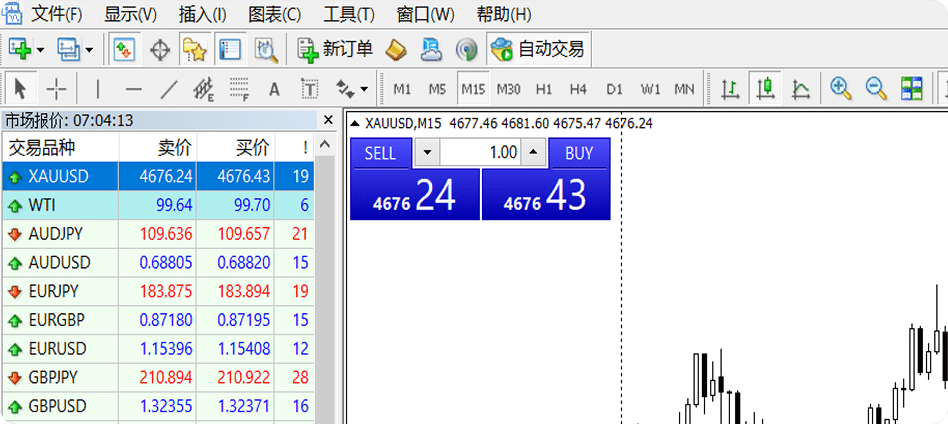This screenshot has width=948, height=424.
Task: Click the text label 'A' tool
Action: pyautogui.click(x=274, y=88)
